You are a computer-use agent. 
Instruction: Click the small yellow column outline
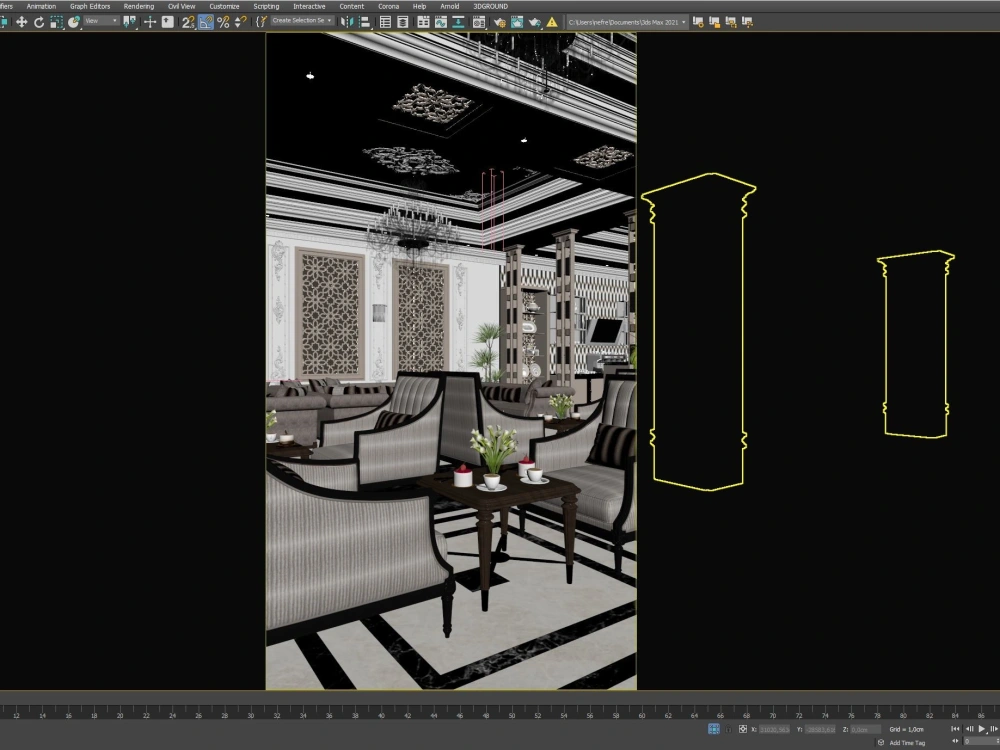(x=916, y=344)
